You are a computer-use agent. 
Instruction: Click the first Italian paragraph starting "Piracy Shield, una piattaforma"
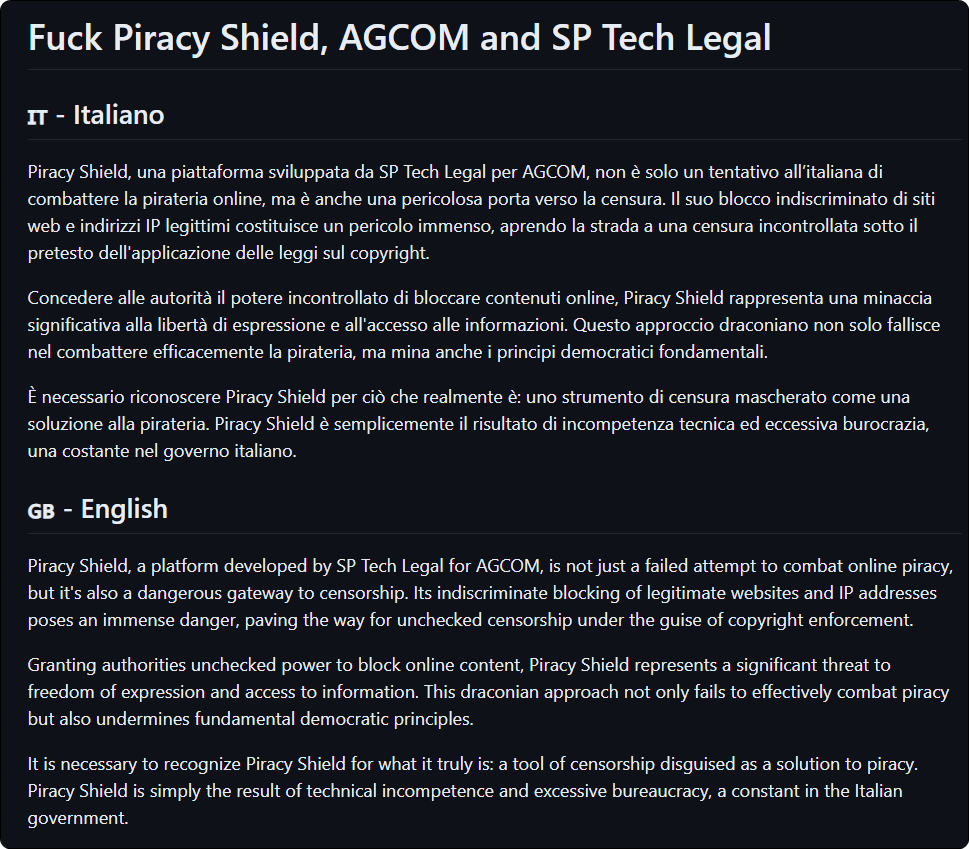(481, 212)
